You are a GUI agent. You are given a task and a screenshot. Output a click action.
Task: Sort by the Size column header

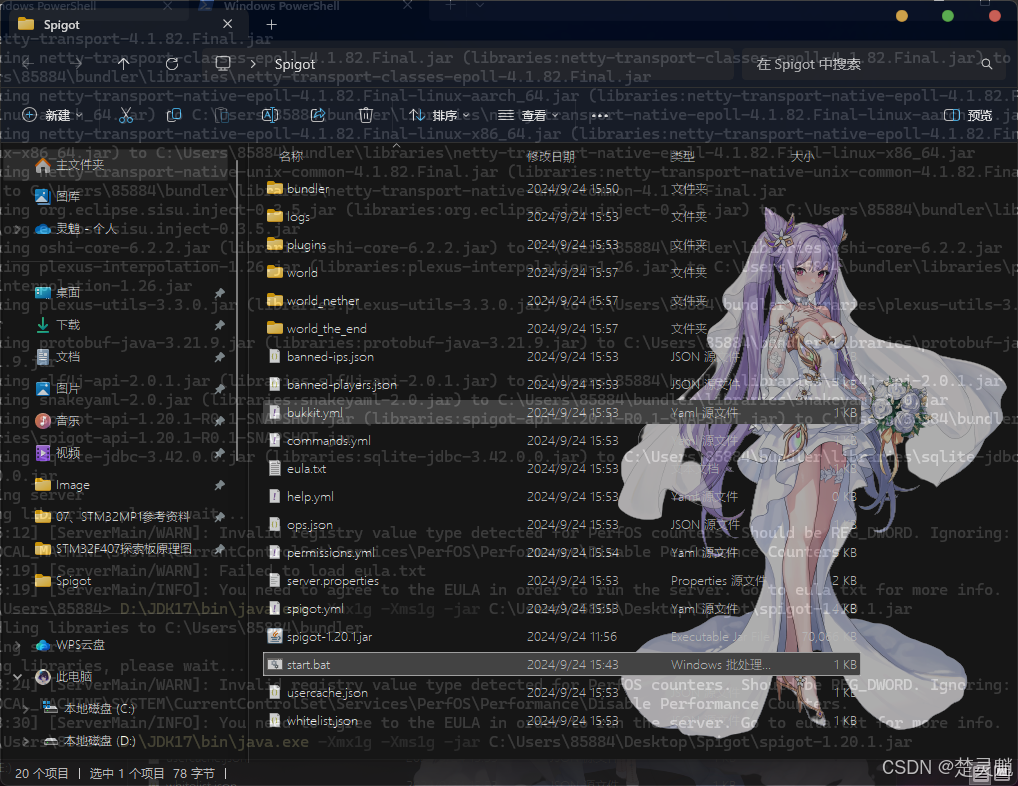click(802, 156)
